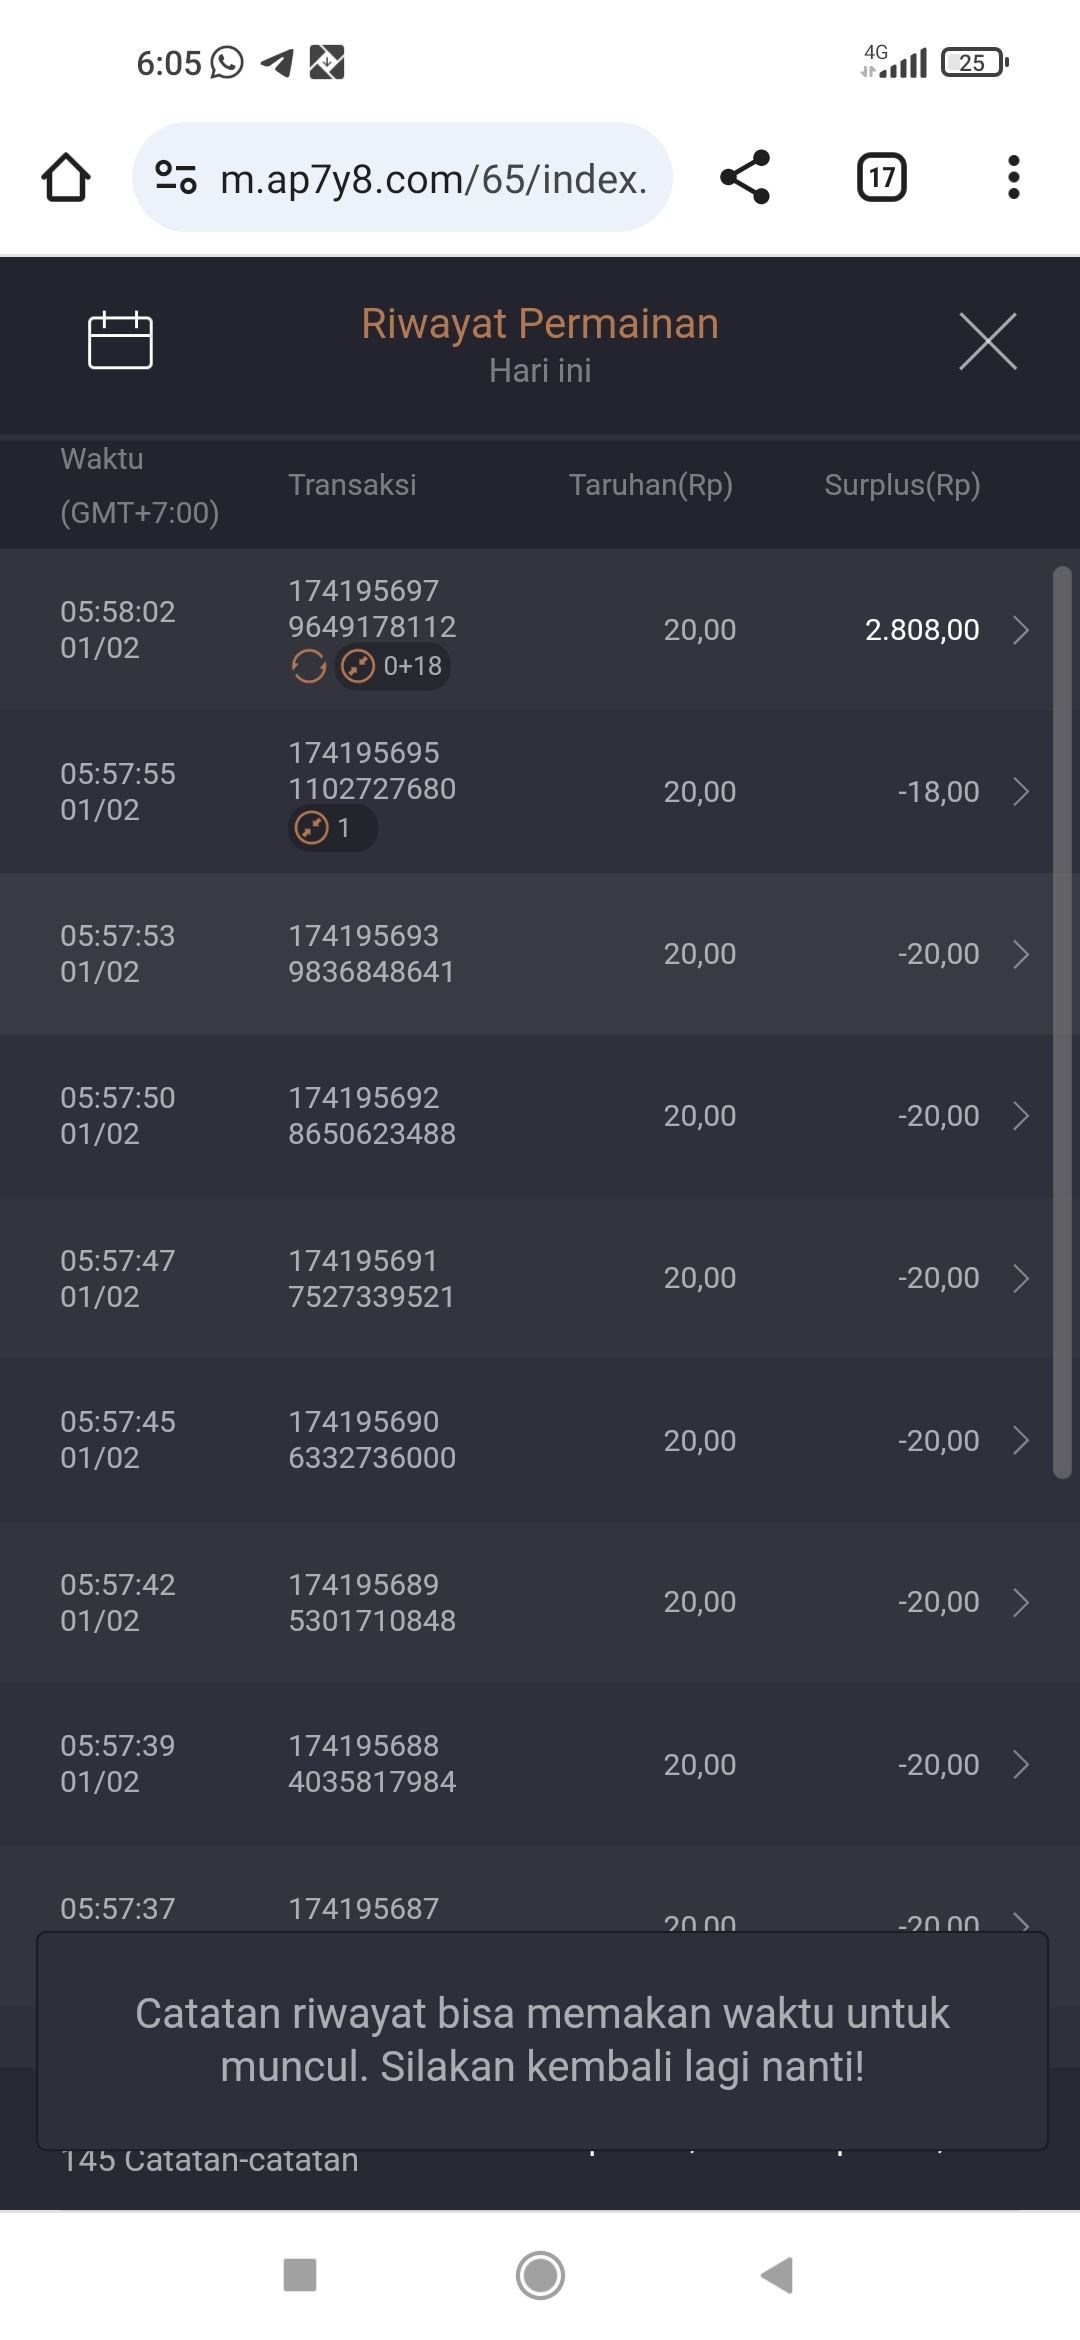Expand the 05:57:53 transaction row
1080x2340 pixels.
click(1020, 954)
